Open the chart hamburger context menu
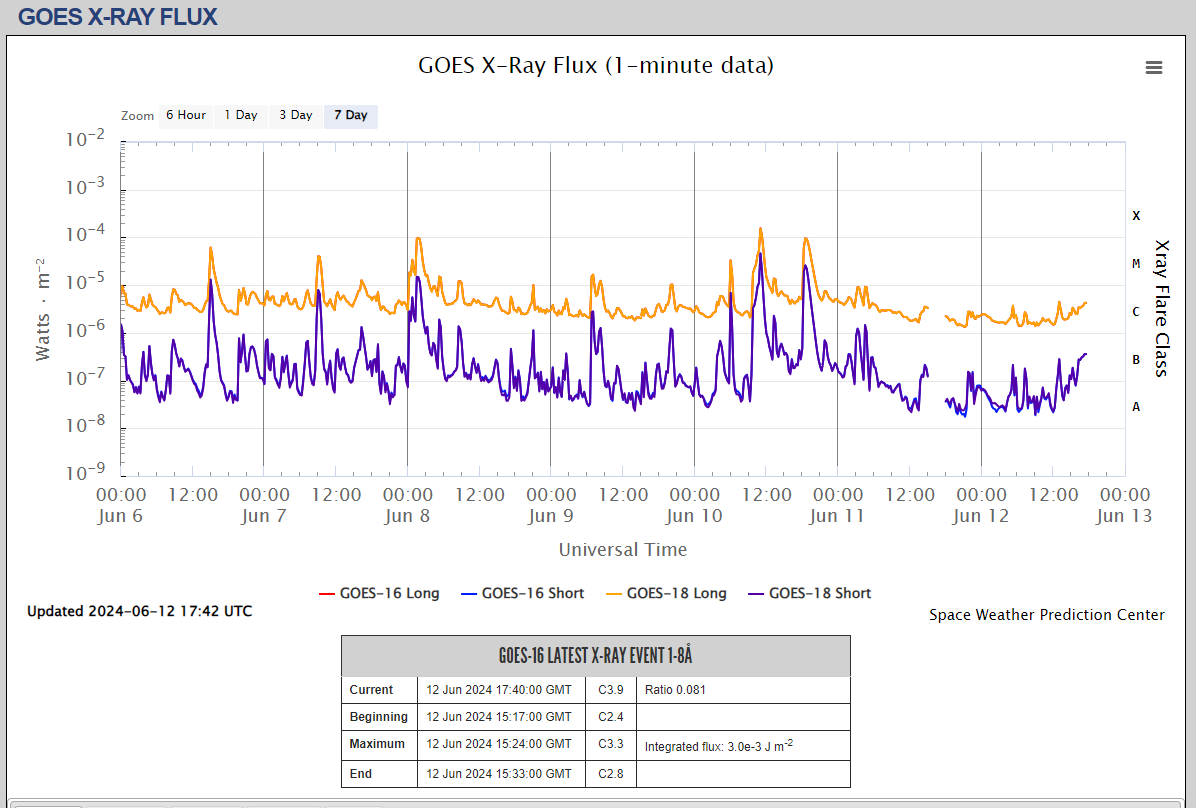This screenshot has height=808, width=1196. pyautogui.click(x=1153, y=68)
